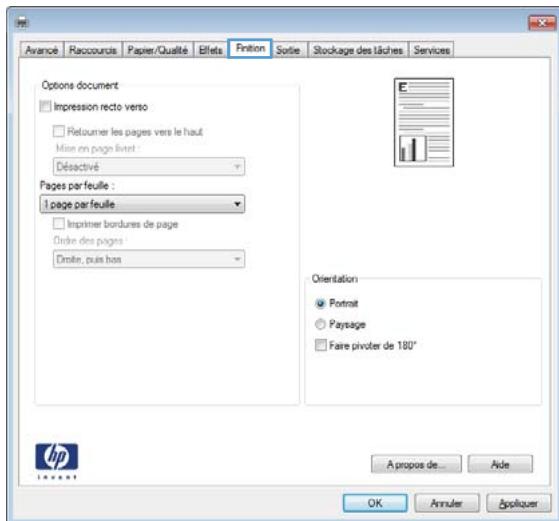
Task: Select the Effets tab
Action: pyautogui.click(x=210, y=50)
